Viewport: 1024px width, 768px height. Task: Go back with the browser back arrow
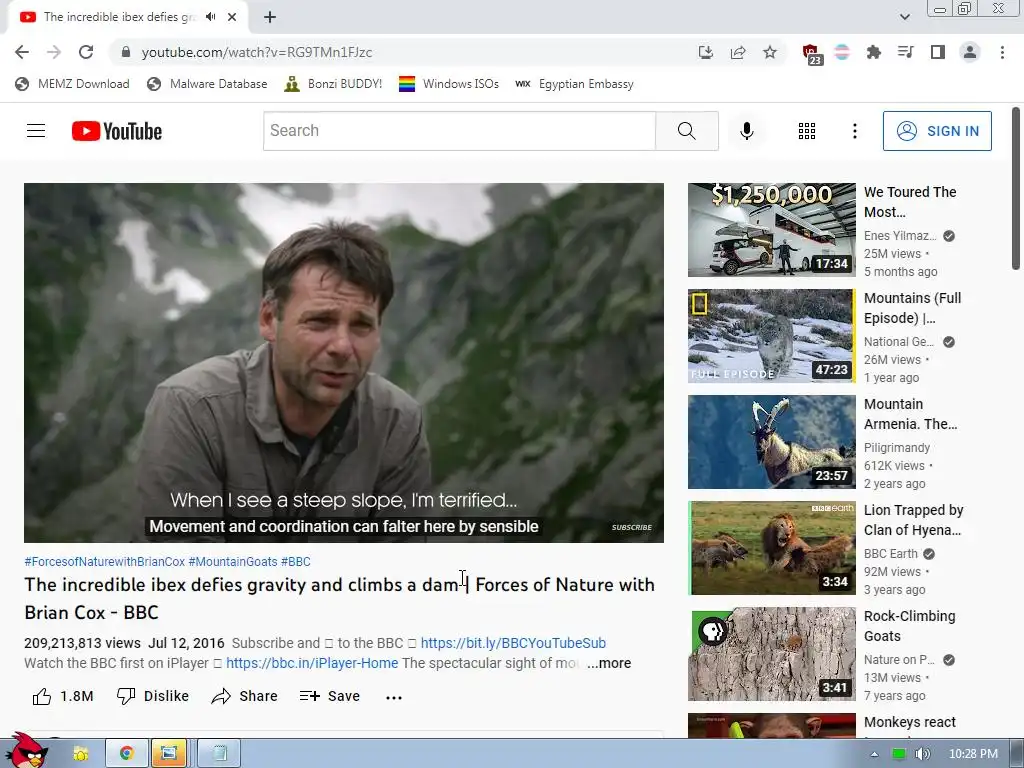(22, 52)
